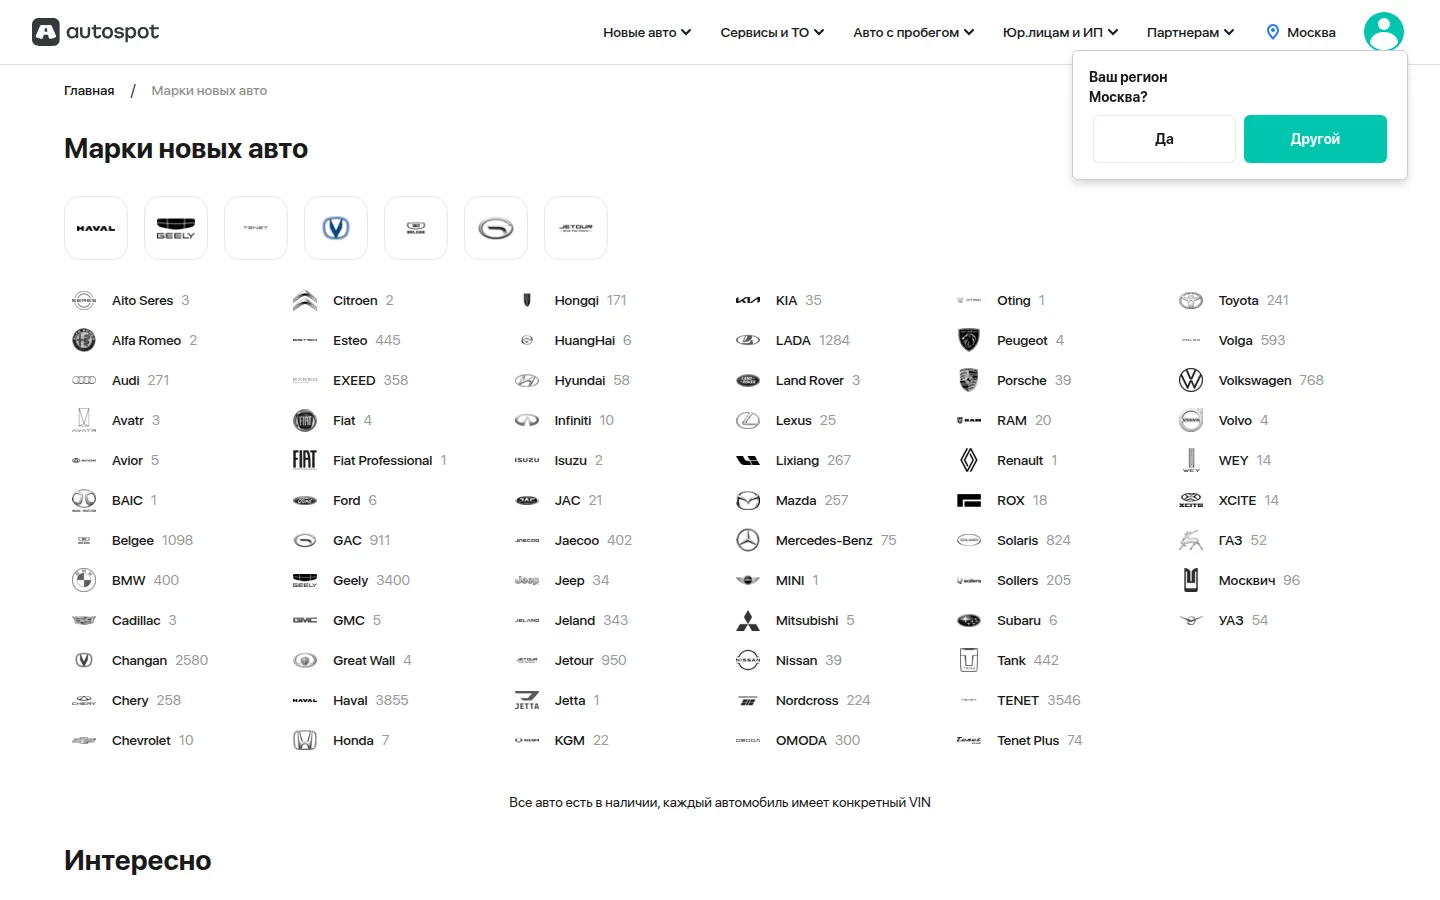Viewport: 1440px width, 900px height.
Task: Click the Nissan logo icon
Action: click(748, 660)
